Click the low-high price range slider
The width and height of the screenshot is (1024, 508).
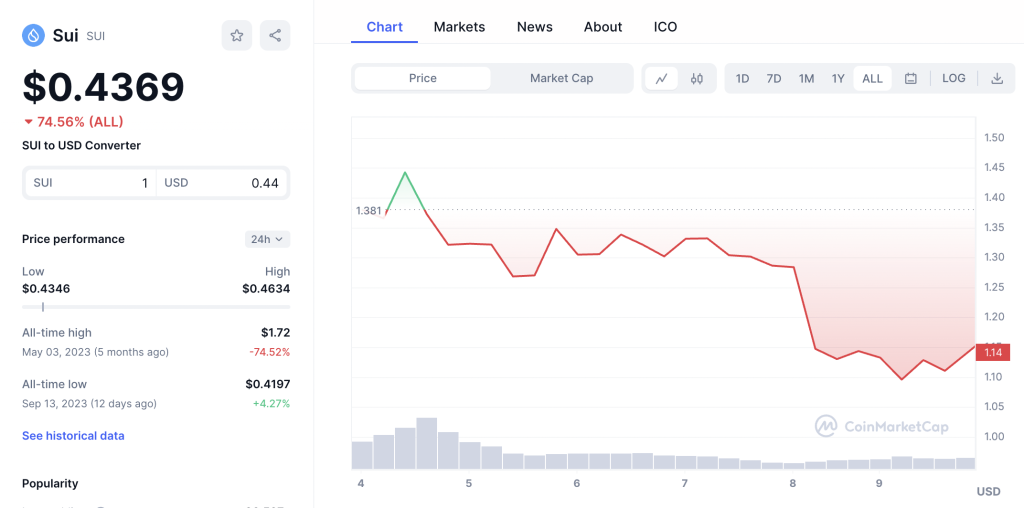click(156, 306)
